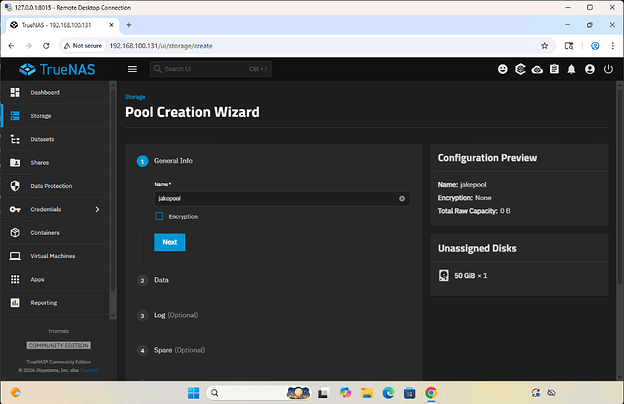Open File Explorer from the taskbar

[x=367, y=393]
